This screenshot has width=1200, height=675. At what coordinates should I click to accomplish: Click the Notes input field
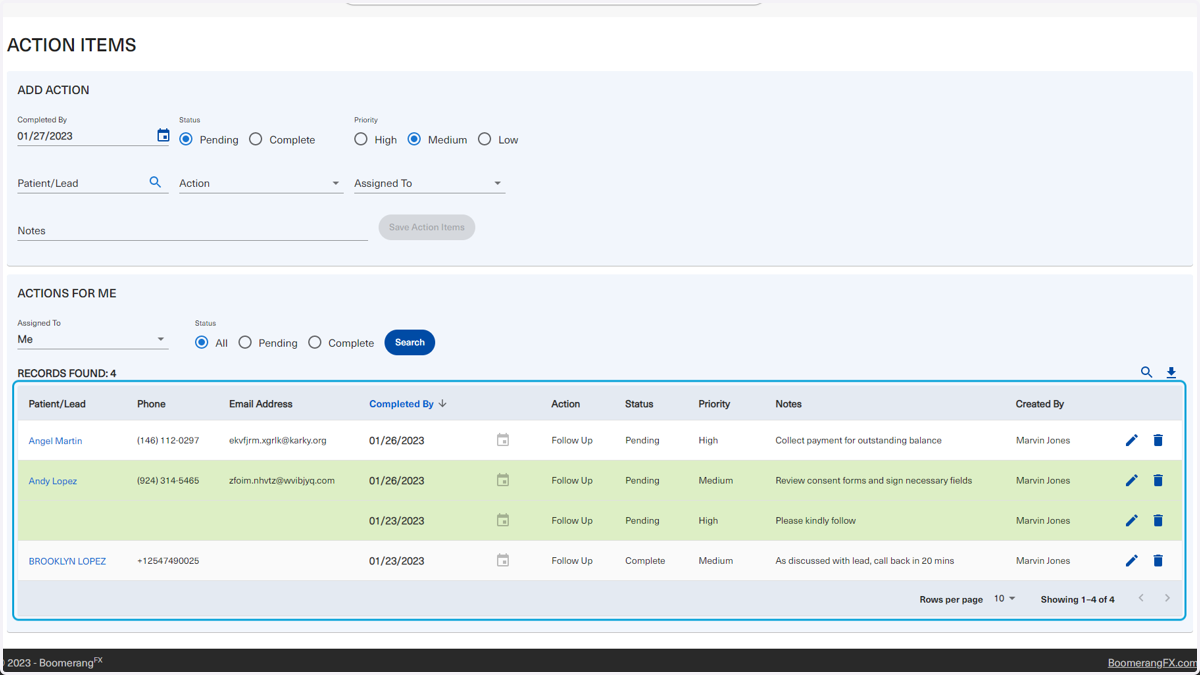192,230
